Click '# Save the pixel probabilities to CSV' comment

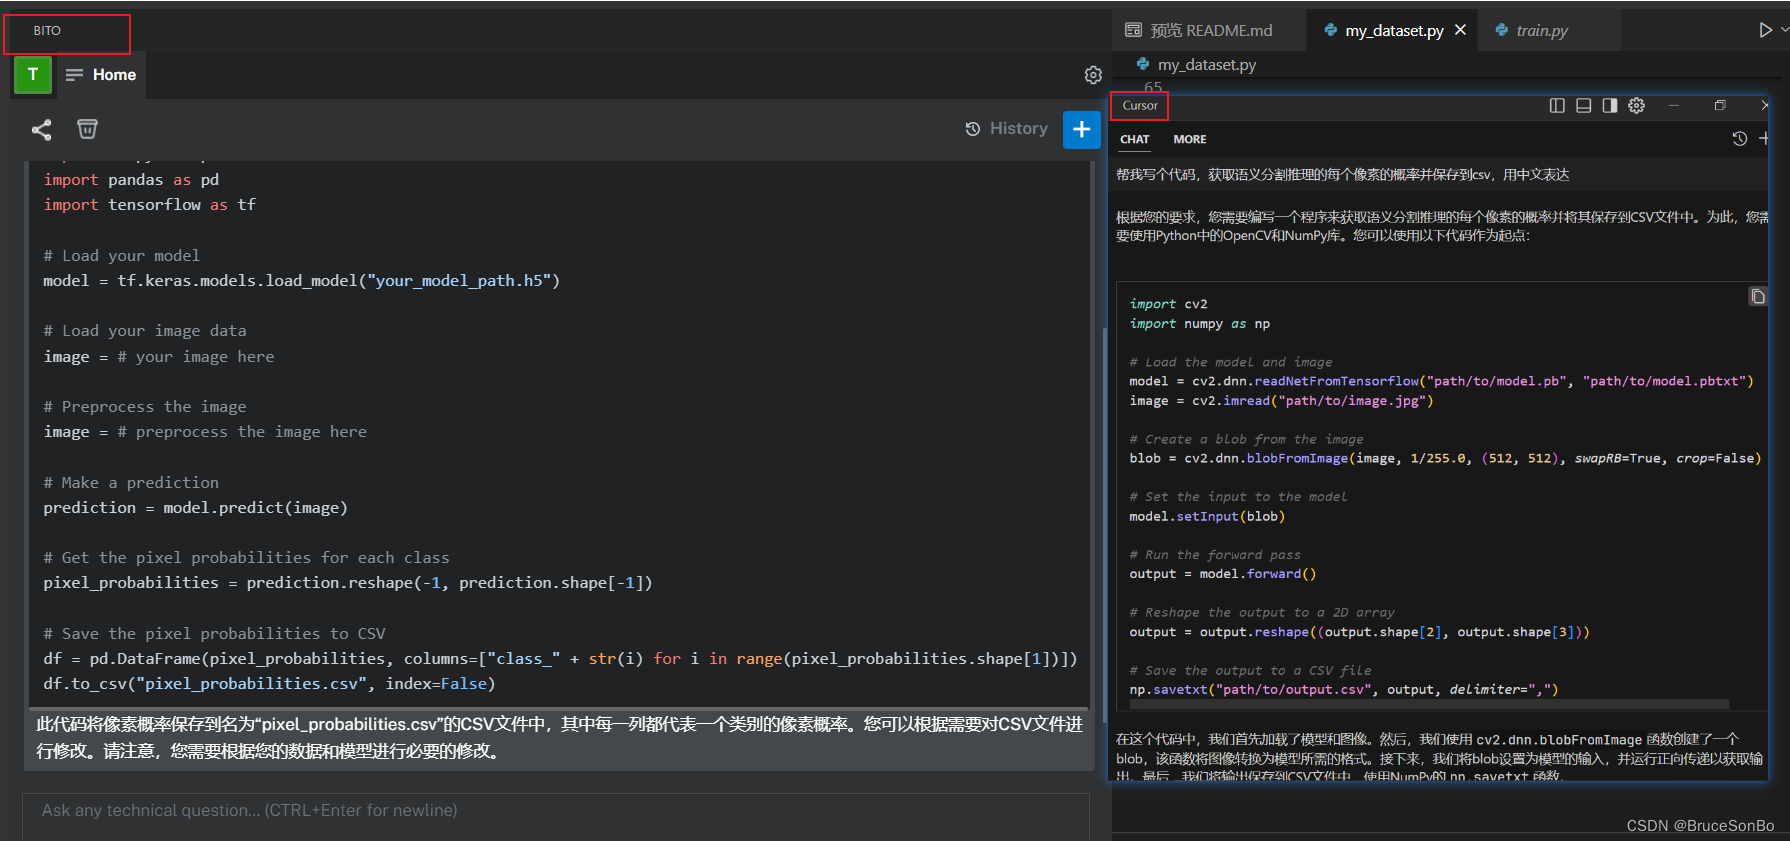[214, 634]
